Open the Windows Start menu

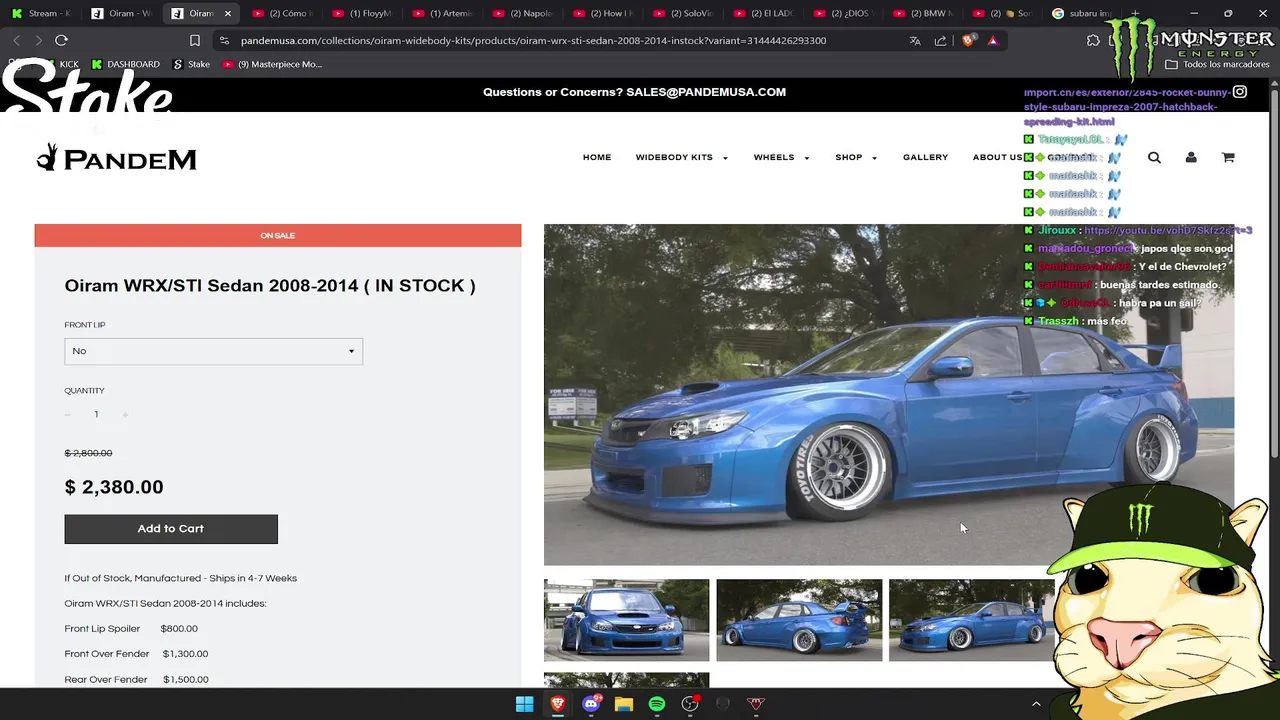click(524, 704)
